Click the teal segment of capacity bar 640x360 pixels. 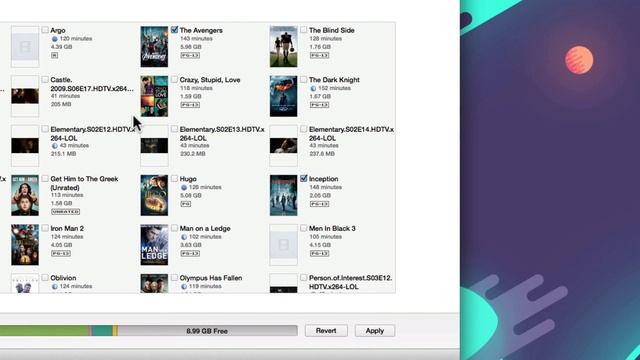(102, 331)
